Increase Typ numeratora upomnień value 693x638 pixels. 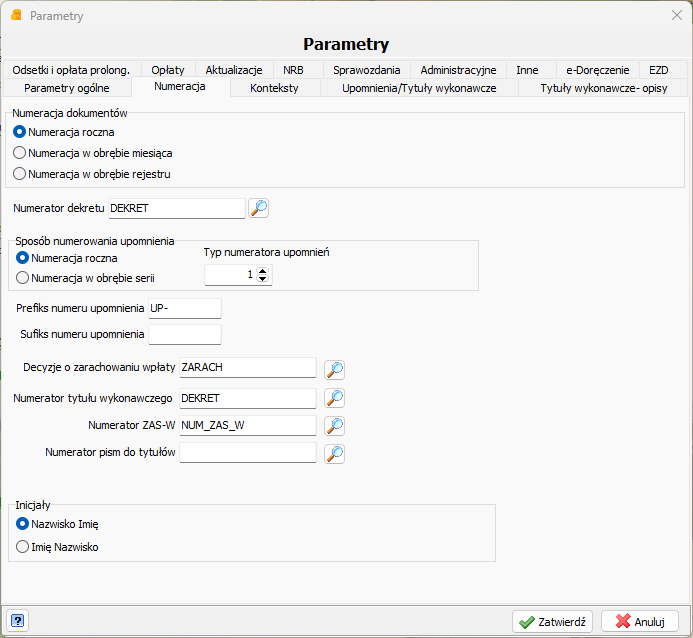[263, 271]
